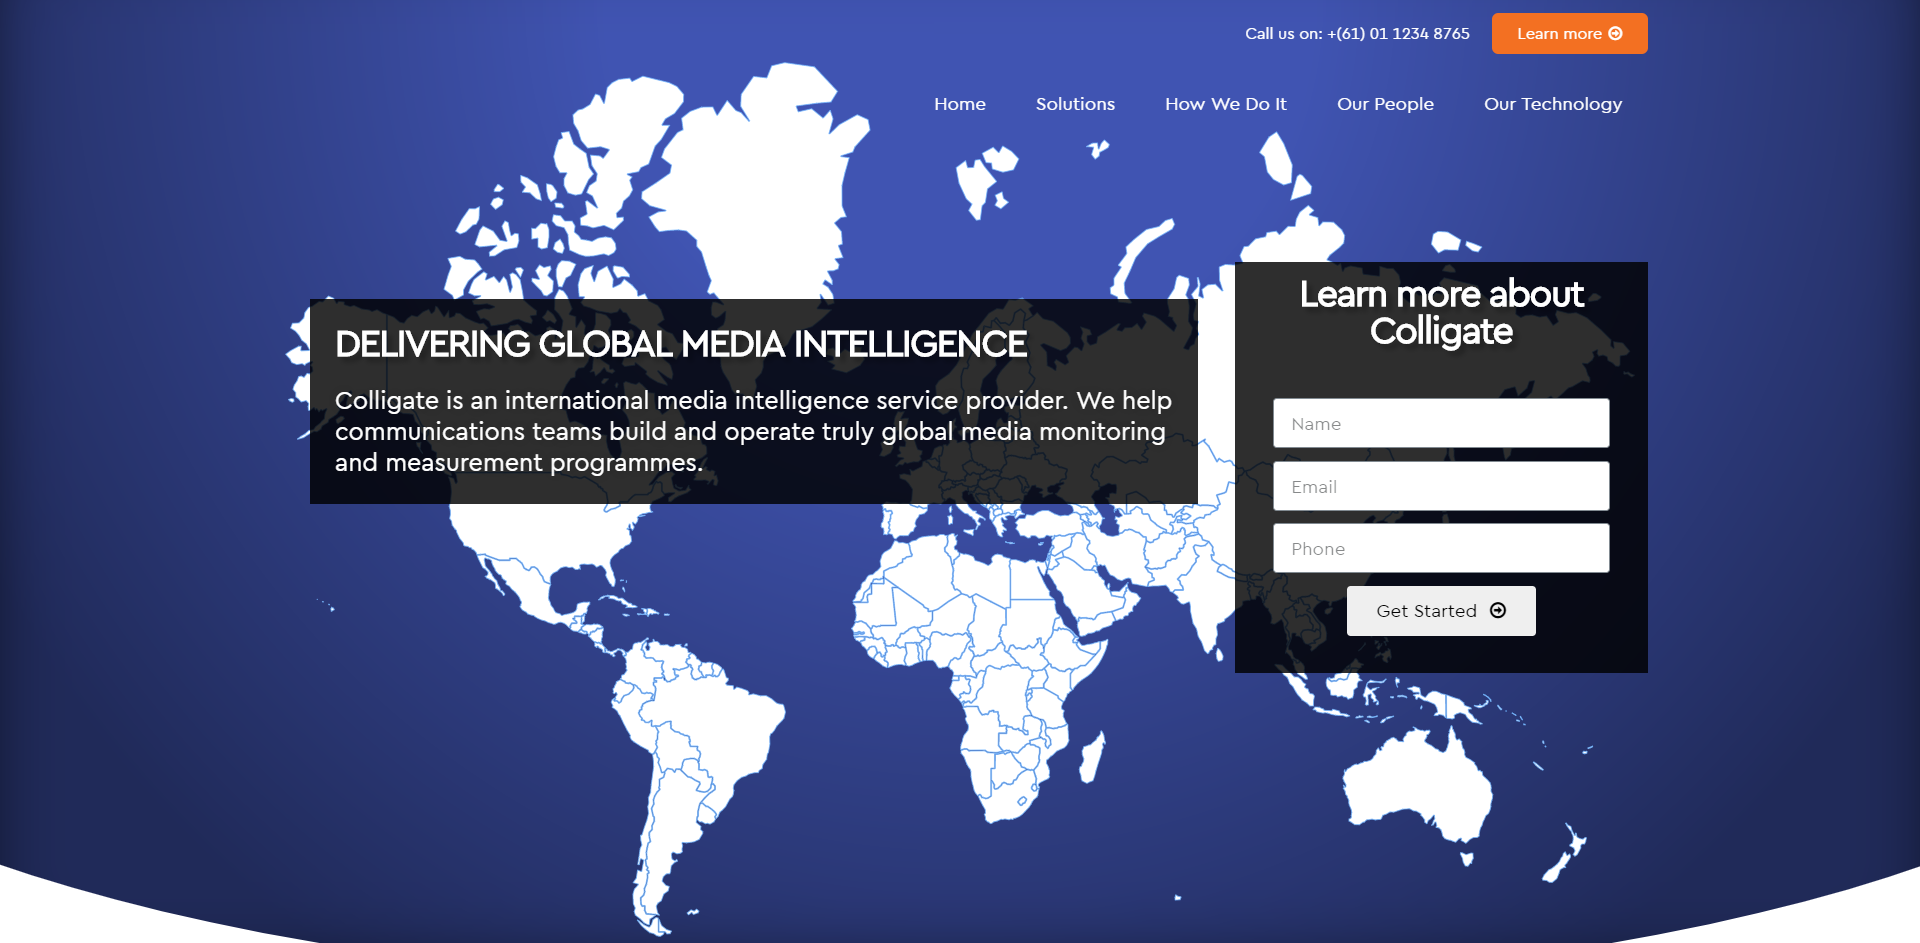This screenshot has width=1920, height=943.
Task: Click the Colligate description paragraph
Action: point(753,431)
